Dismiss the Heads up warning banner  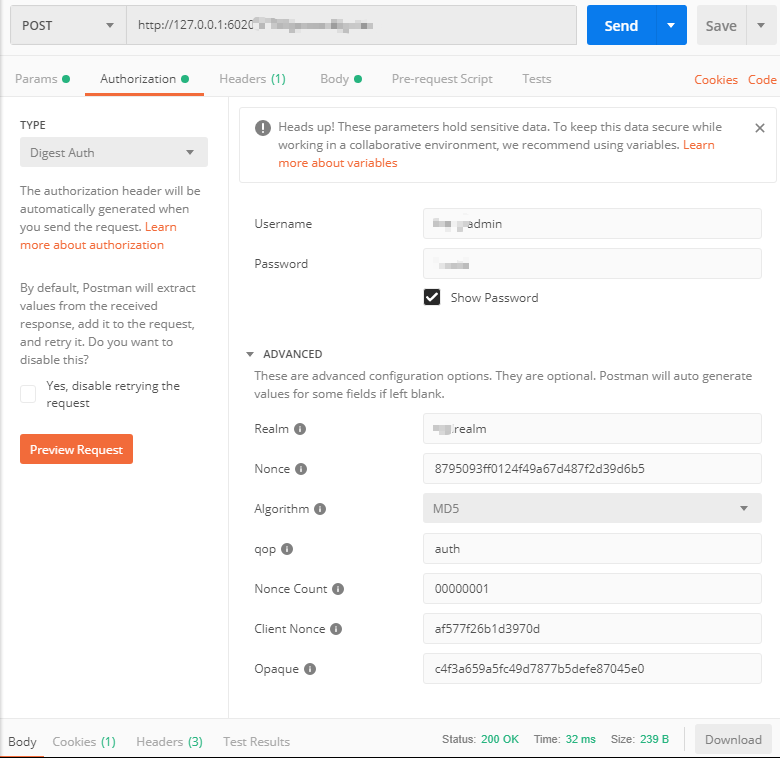[759, 128]
